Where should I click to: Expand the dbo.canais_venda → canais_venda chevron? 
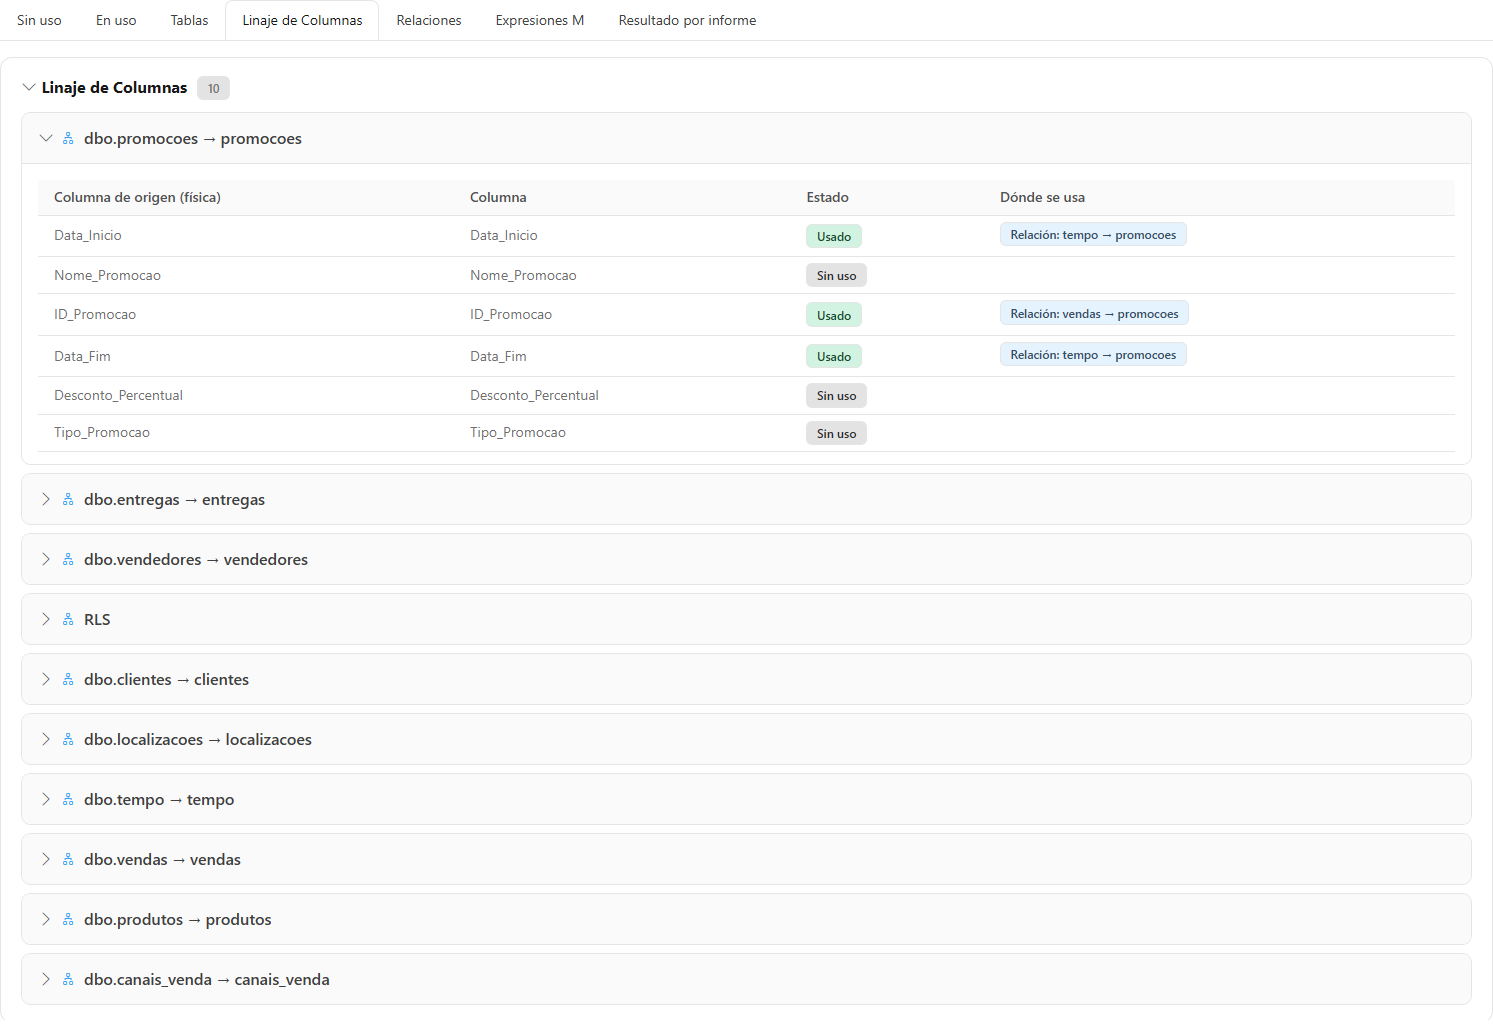(x=46, y=979)
